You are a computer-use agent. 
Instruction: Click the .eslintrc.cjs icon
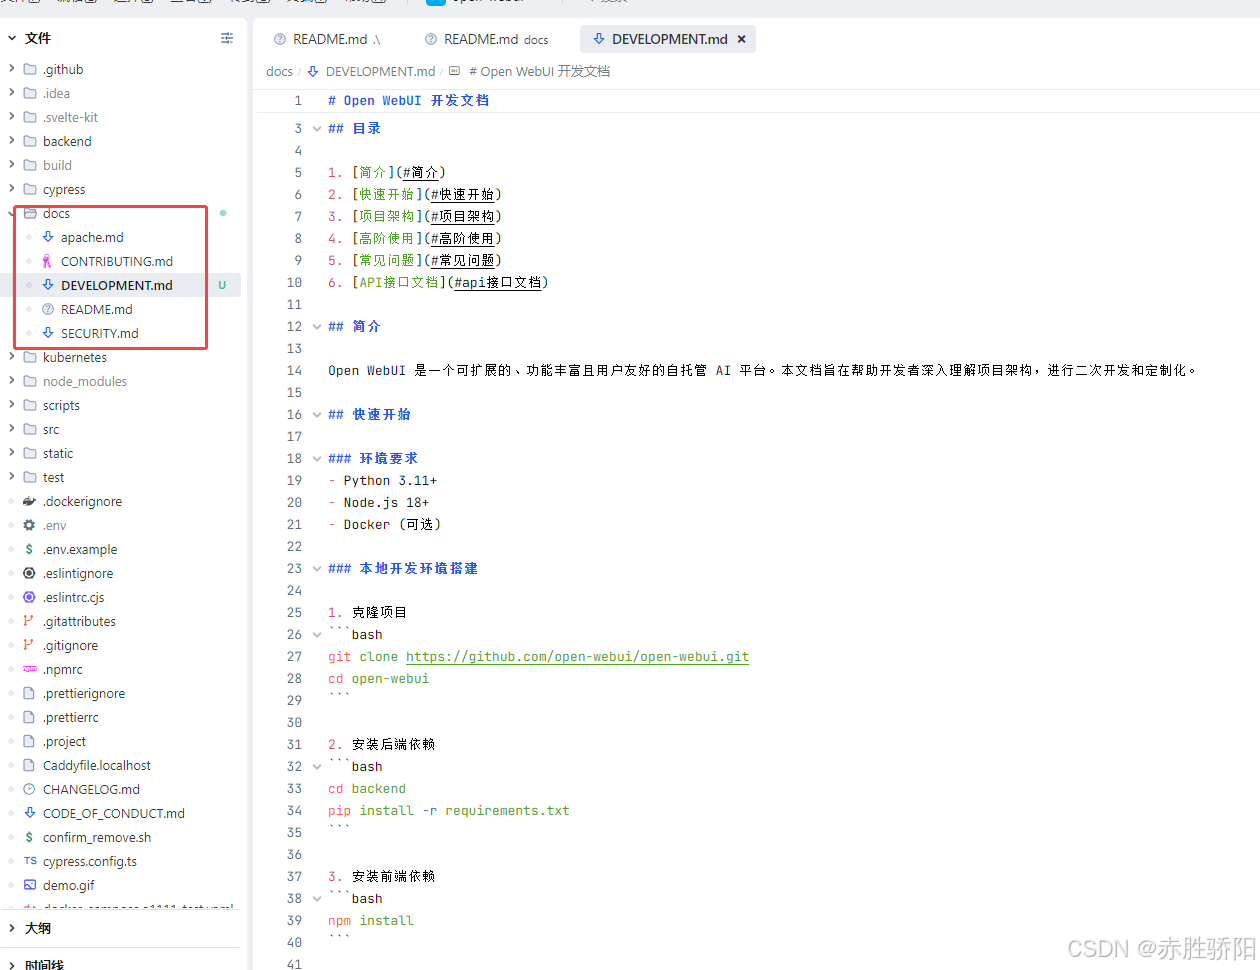(x=30, y=597)
